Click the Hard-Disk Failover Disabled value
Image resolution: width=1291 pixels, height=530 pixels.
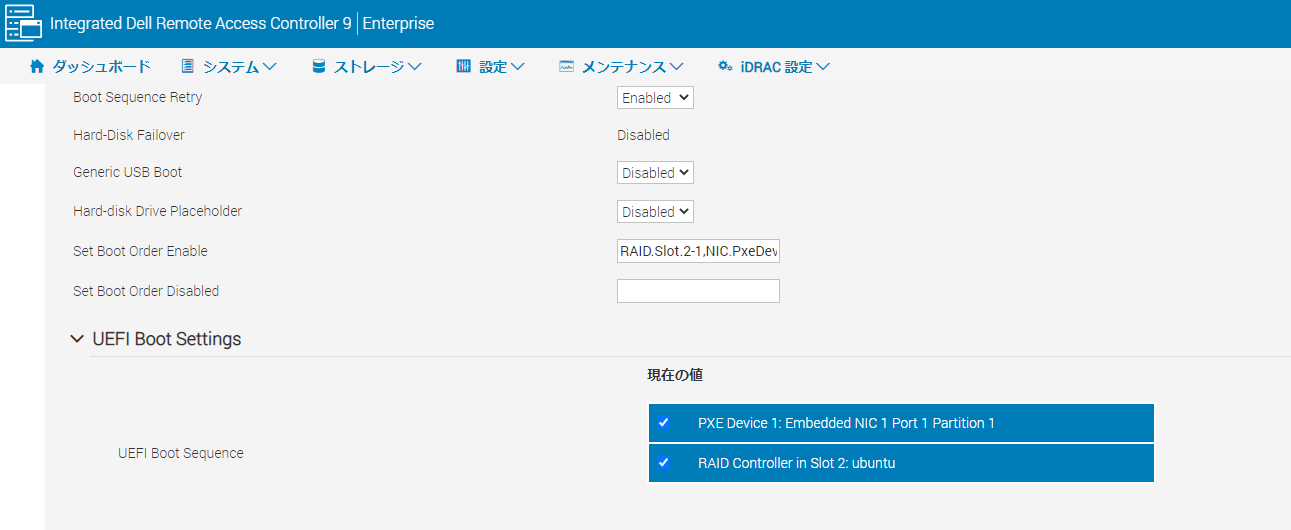point(643,135)
